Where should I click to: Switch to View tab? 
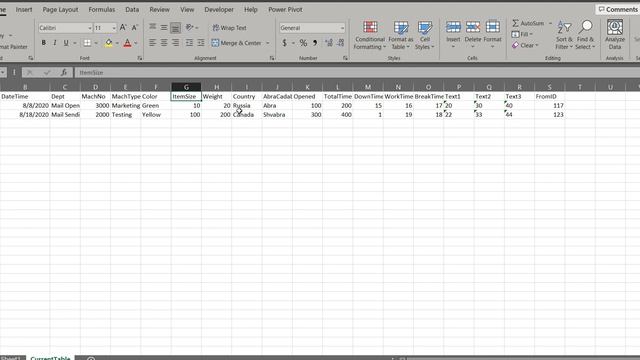[187, 9]
